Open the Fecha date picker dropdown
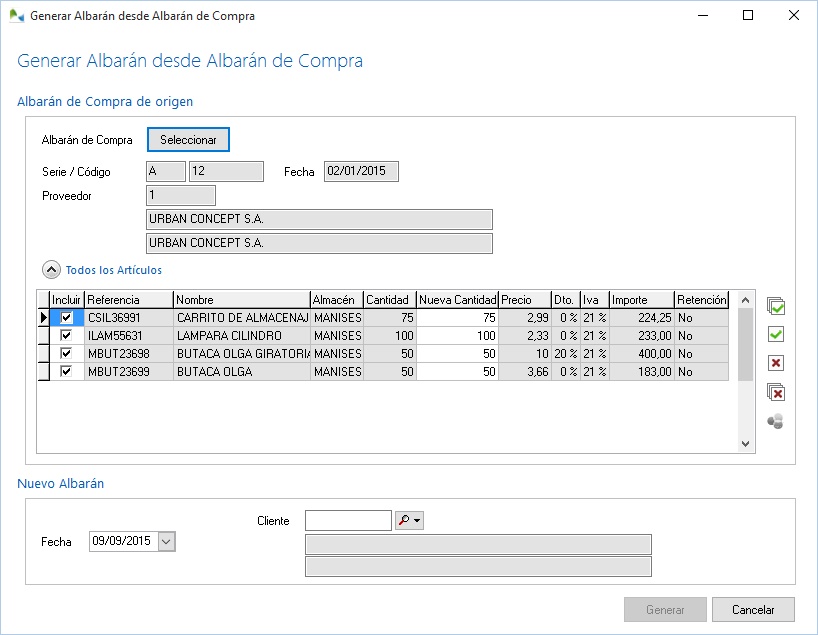Screen dimensions: 818x635 tap(166, 541)
